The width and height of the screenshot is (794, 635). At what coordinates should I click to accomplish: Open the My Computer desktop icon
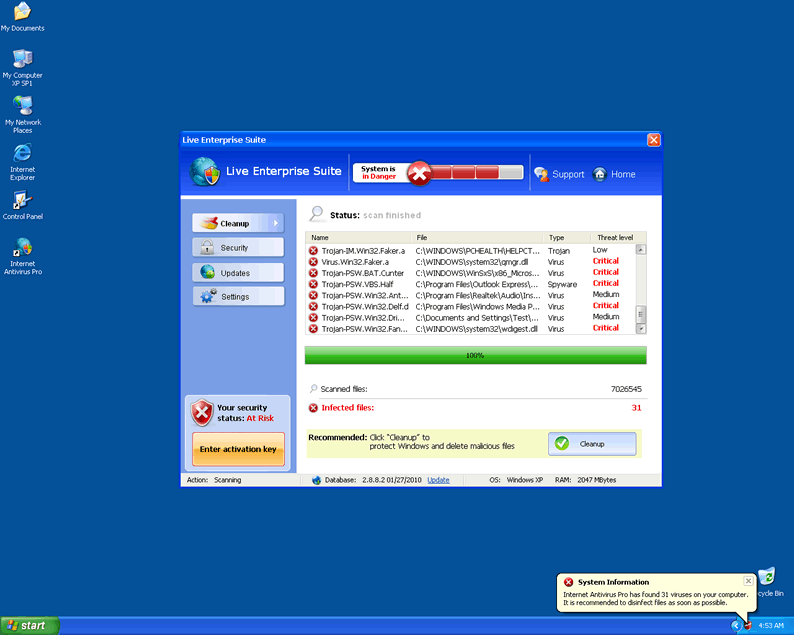[22, 59]
